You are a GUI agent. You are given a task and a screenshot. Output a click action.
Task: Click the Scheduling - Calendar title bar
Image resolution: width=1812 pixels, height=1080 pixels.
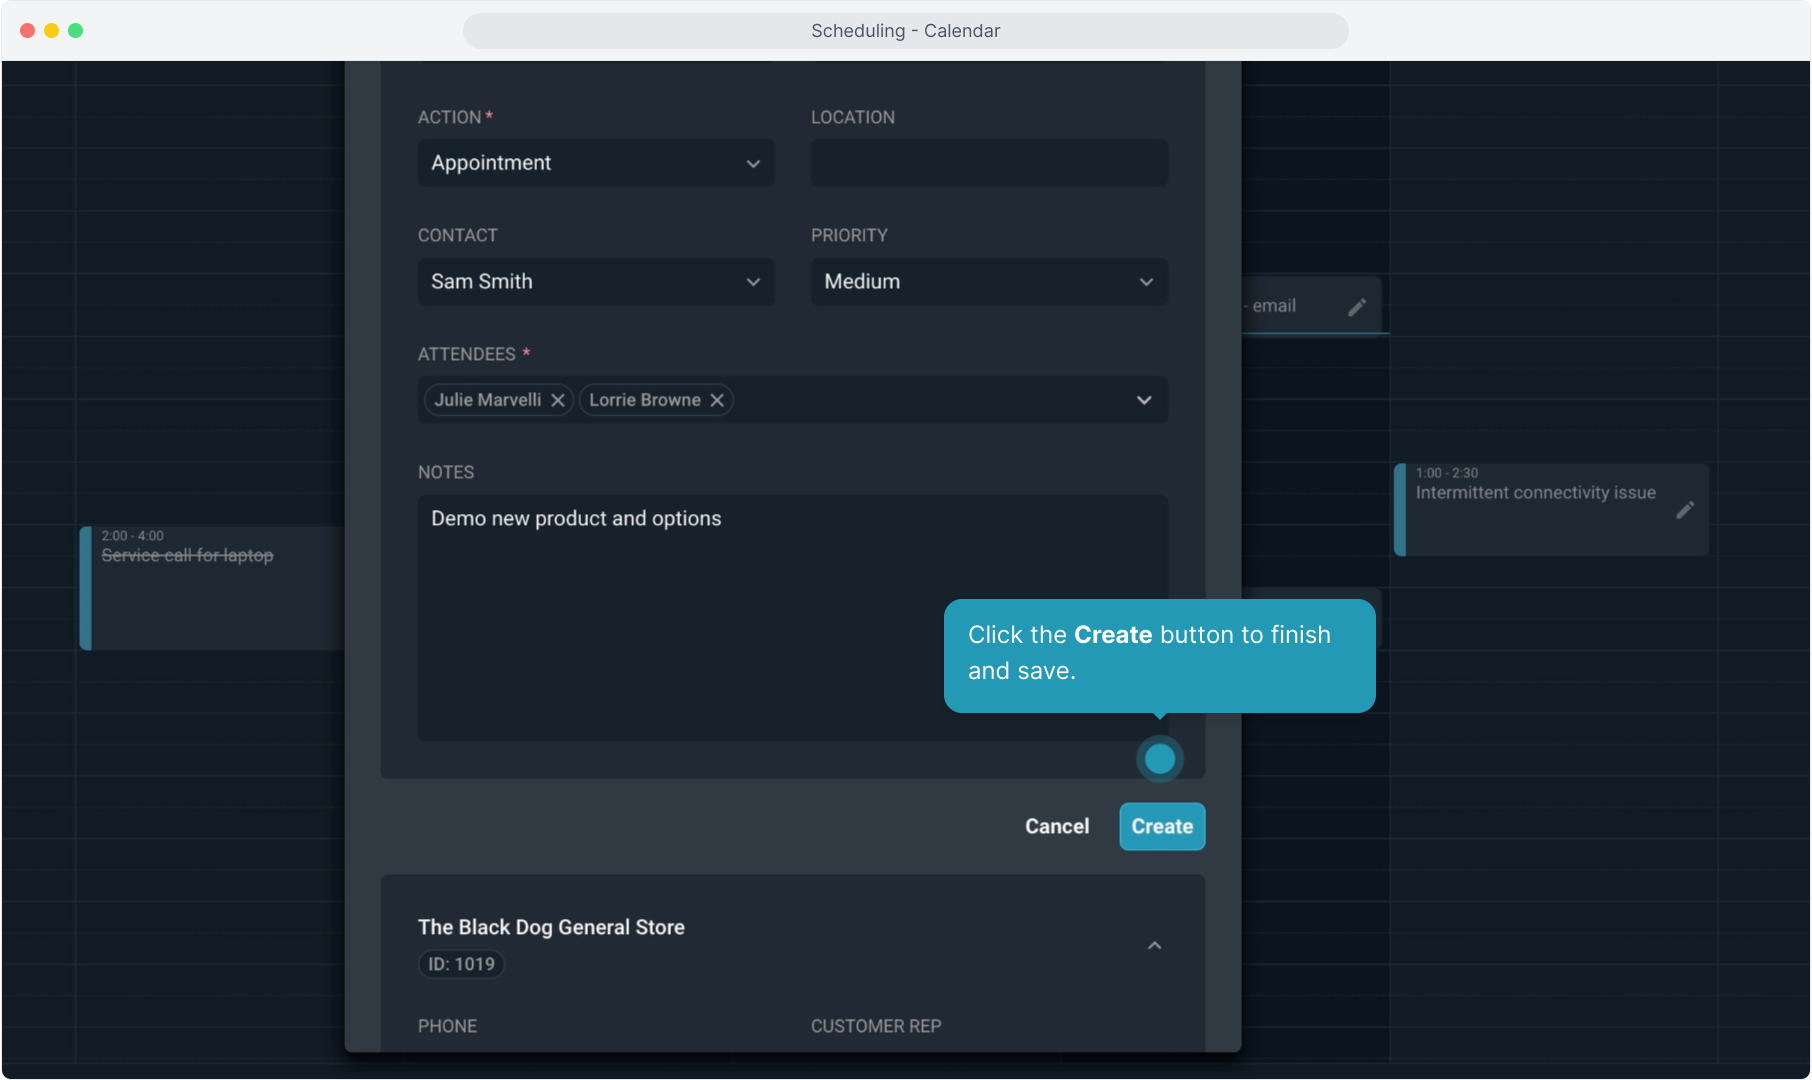click(x=905, y=31)
